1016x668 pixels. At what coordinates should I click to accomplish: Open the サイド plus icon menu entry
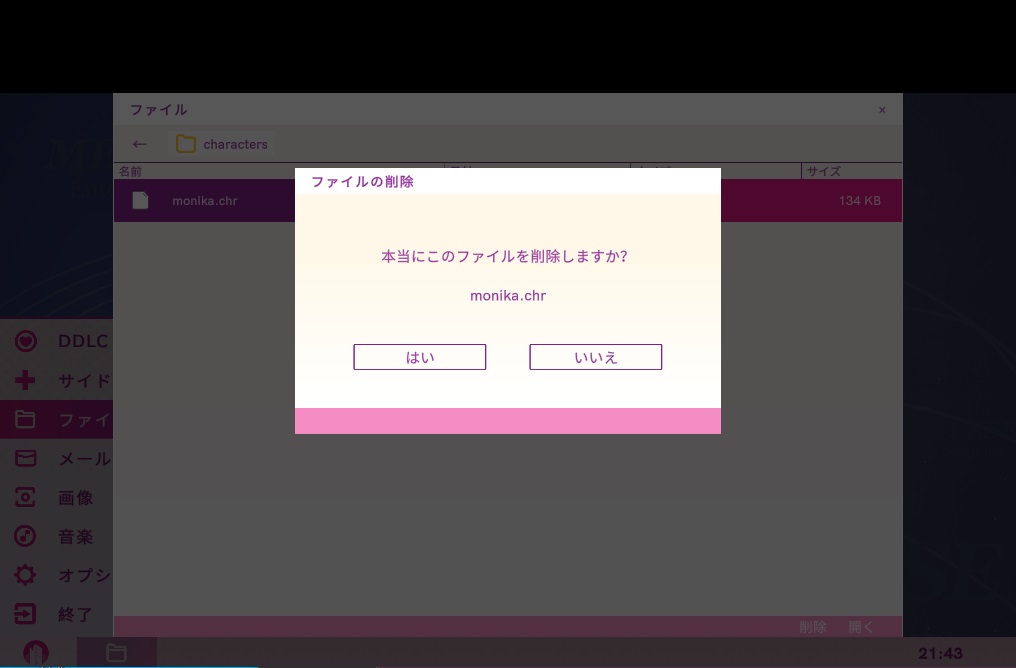[x=25, y=380]
